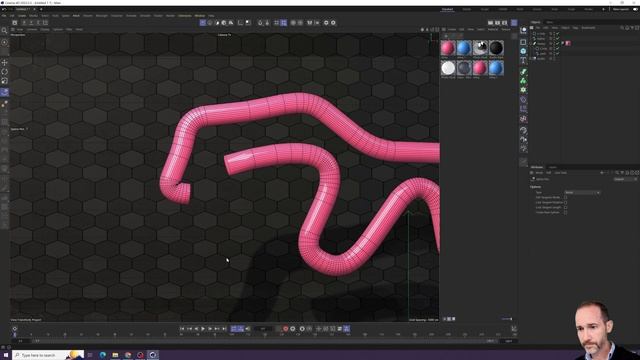Image resolution: width=640 pixels, height=360 pixels.
Task: Click the magnifier search icon at top left
Action: 4,31
